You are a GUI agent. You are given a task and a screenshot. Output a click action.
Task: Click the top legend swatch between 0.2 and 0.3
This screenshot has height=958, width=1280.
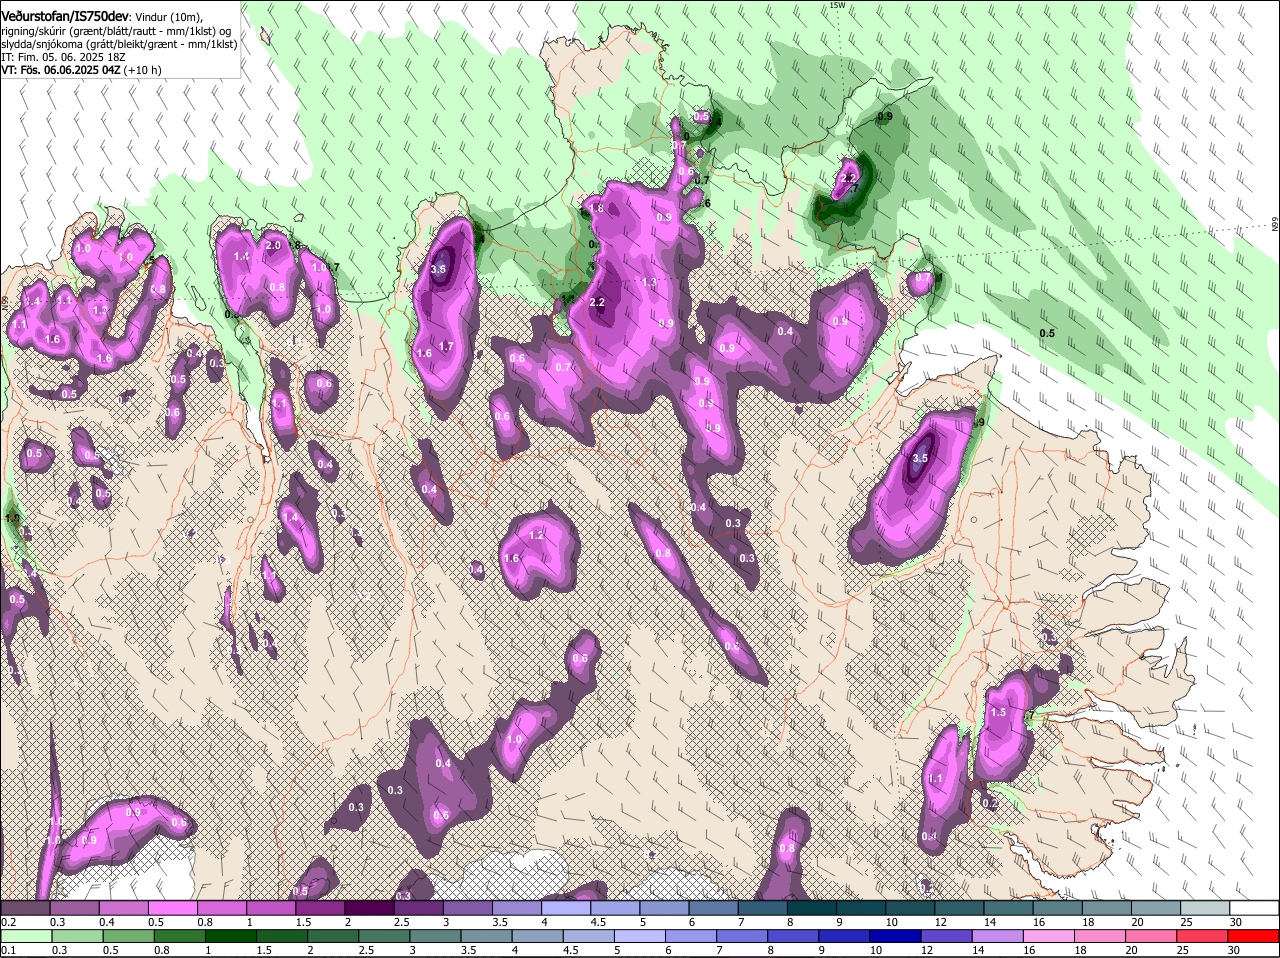tap(25, 908)
